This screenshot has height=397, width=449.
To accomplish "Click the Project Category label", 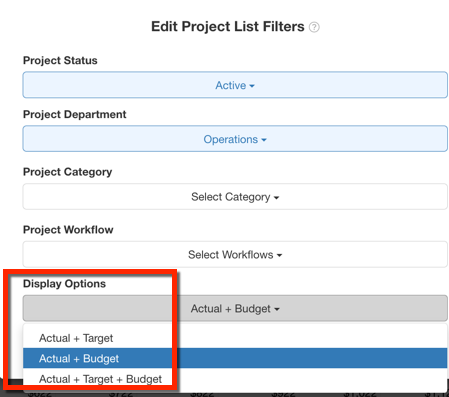I will pyautogui.click(x=67, y=172).
